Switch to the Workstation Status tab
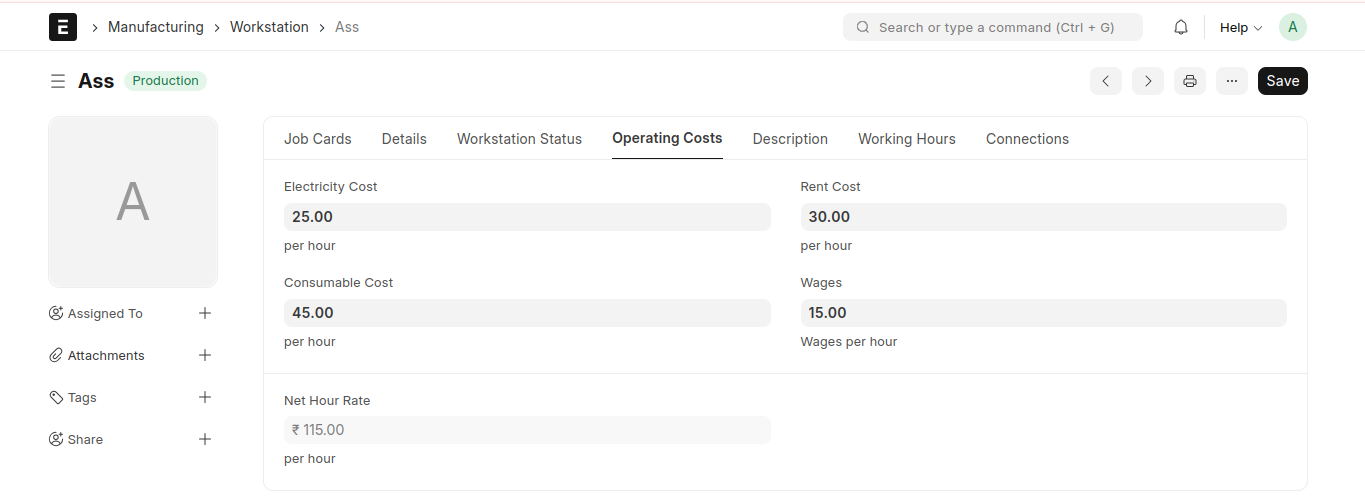Viewport: 1365px width, 496px height. [x=519, y=139]
